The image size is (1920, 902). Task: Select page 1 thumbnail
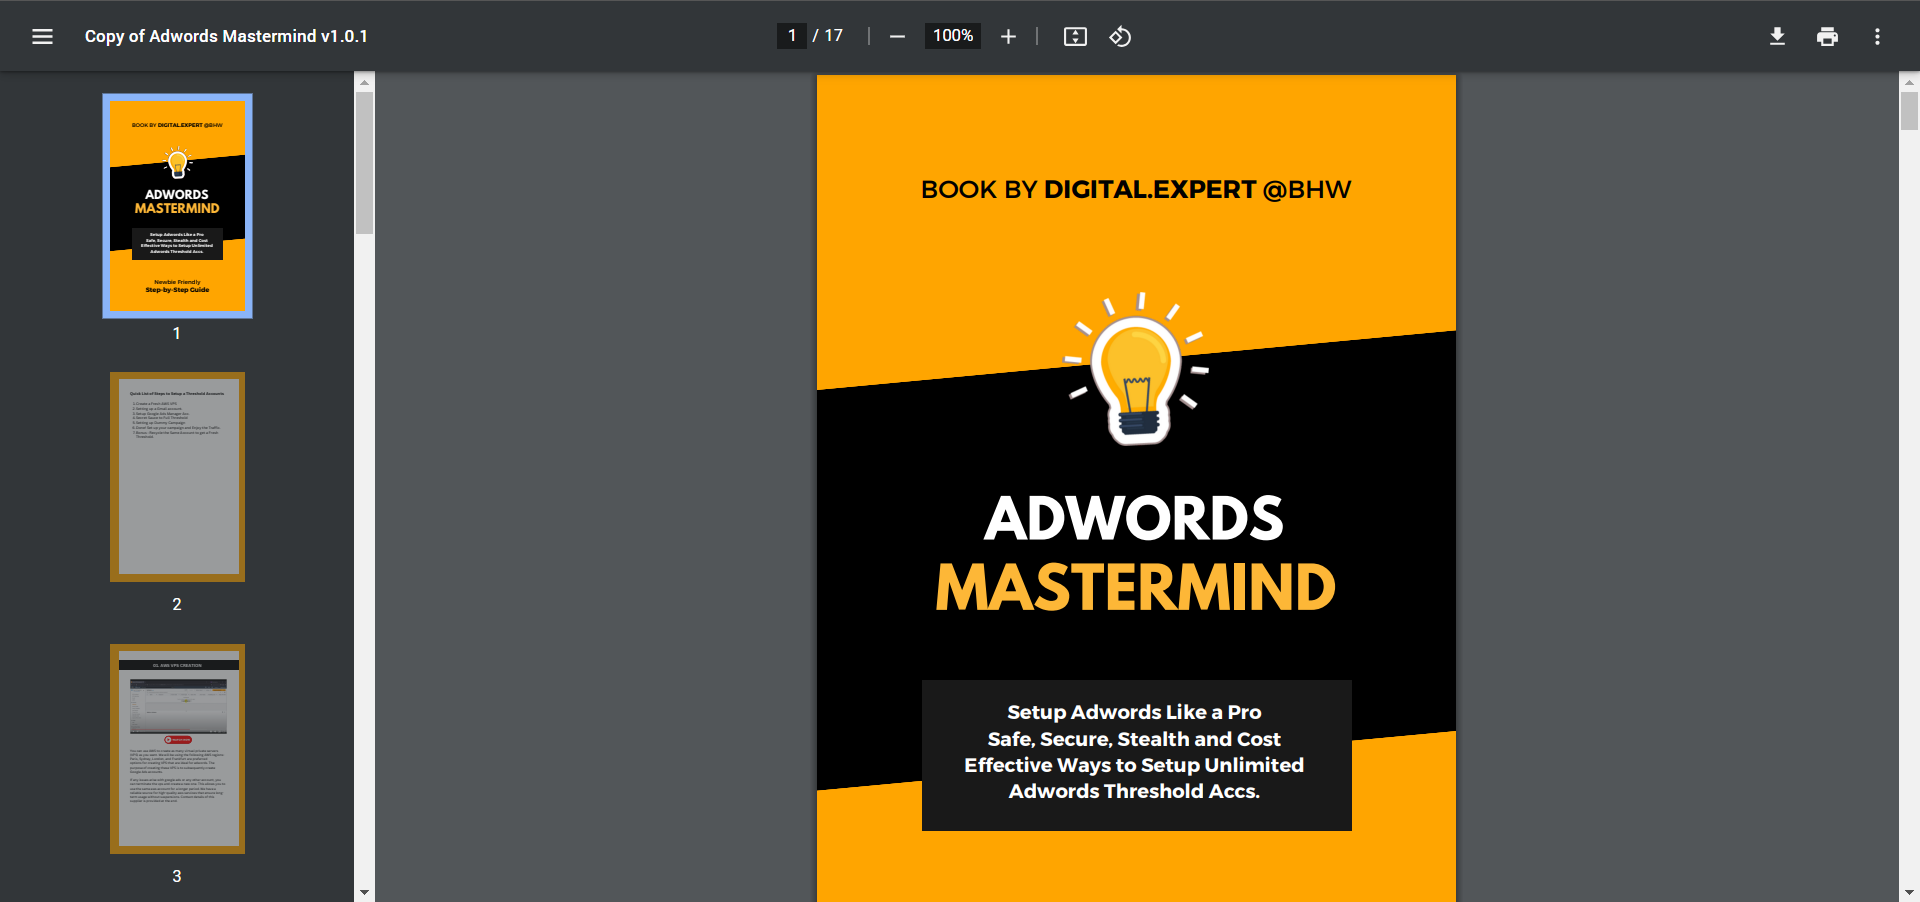tap(177, 206)
